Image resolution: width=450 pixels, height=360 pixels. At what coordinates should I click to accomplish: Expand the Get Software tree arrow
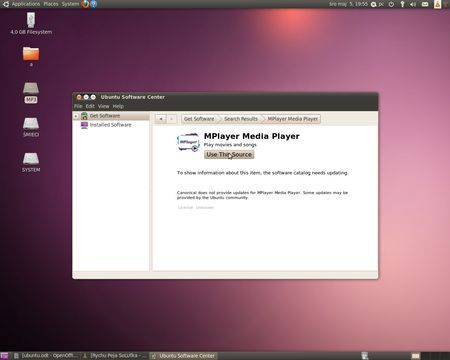tap(76, 116)
